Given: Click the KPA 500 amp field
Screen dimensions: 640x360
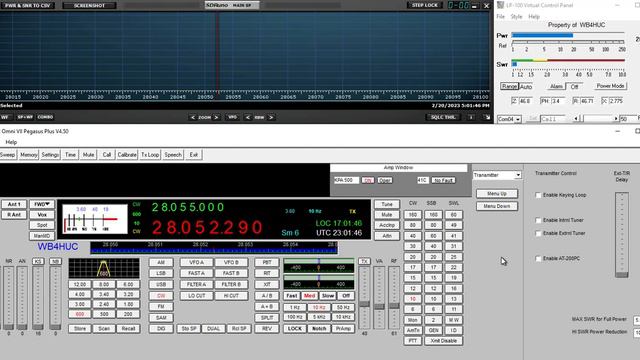Looking at the screenshot, I should [346, 180].
